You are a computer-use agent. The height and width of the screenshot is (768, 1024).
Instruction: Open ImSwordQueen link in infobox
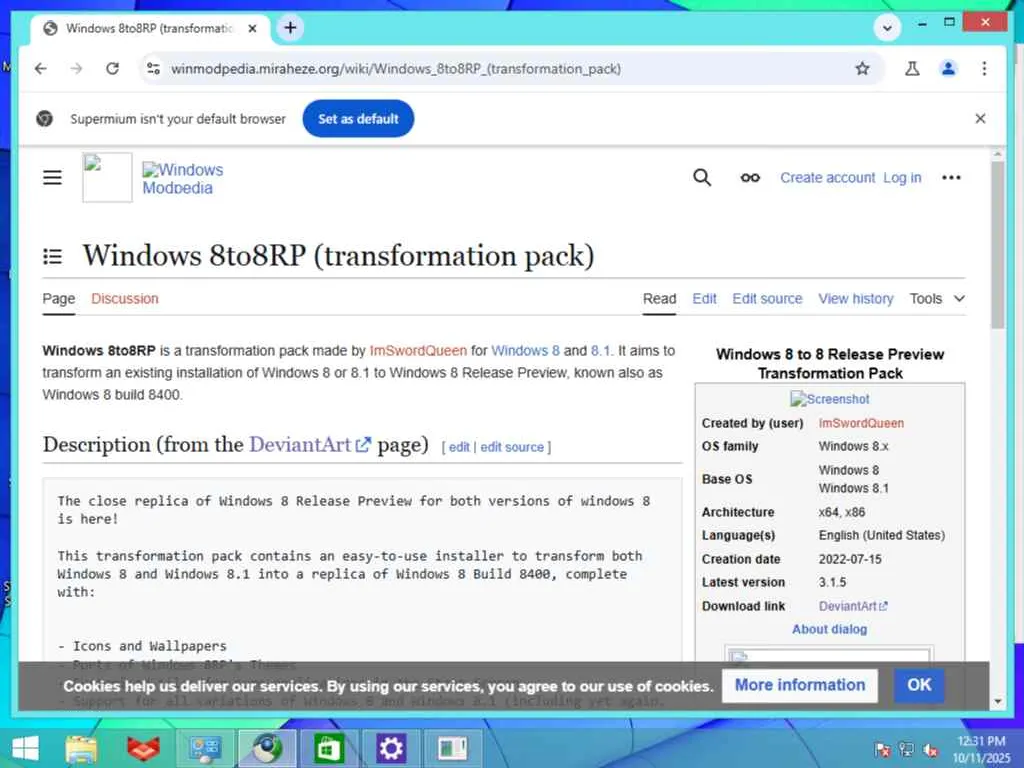click(x=861, y=423)
